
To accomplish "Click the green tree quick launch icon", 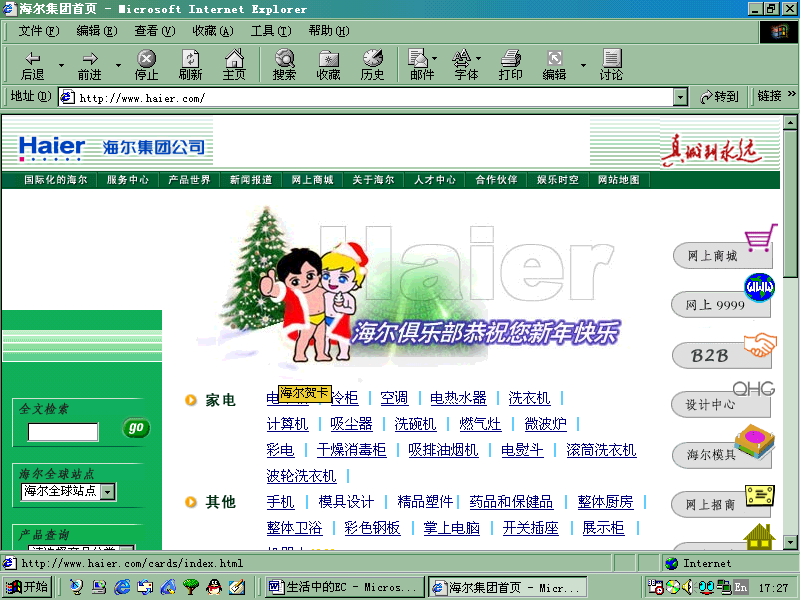I will click(x=191, y=587).
